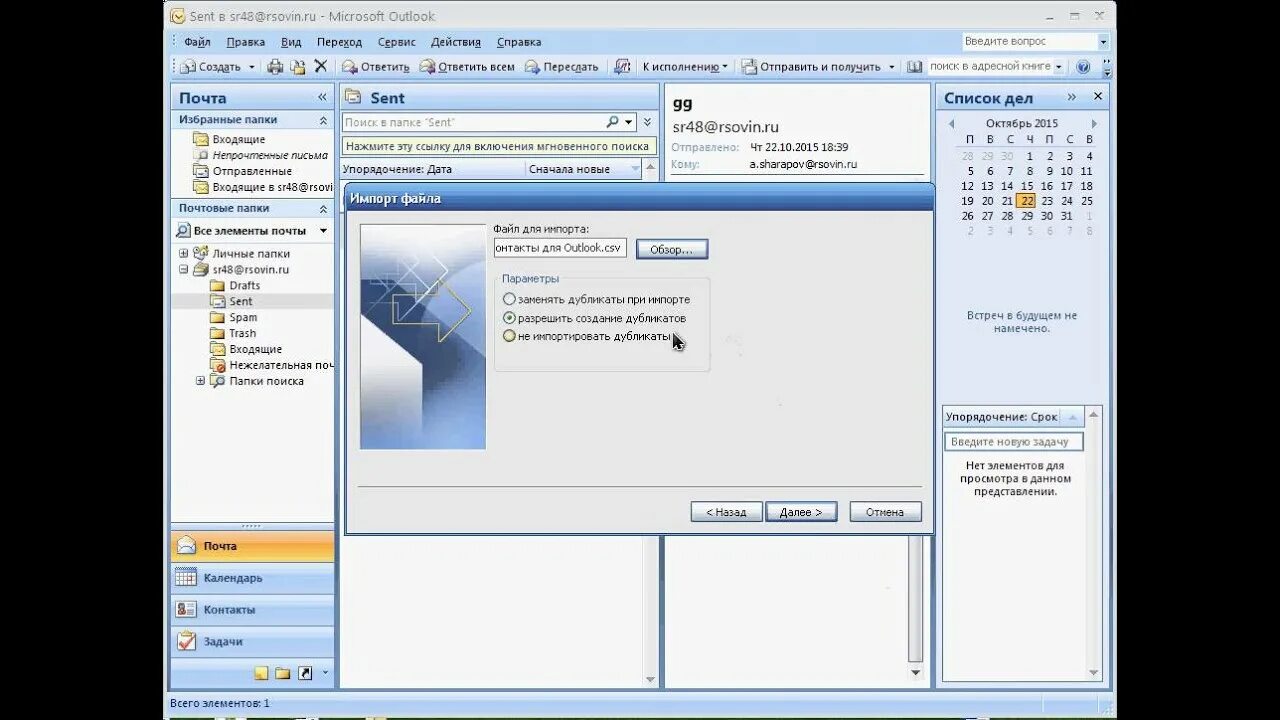Switch to Задачи navigation button
This screenshot has width=1280, height=720.
point(253,642)
